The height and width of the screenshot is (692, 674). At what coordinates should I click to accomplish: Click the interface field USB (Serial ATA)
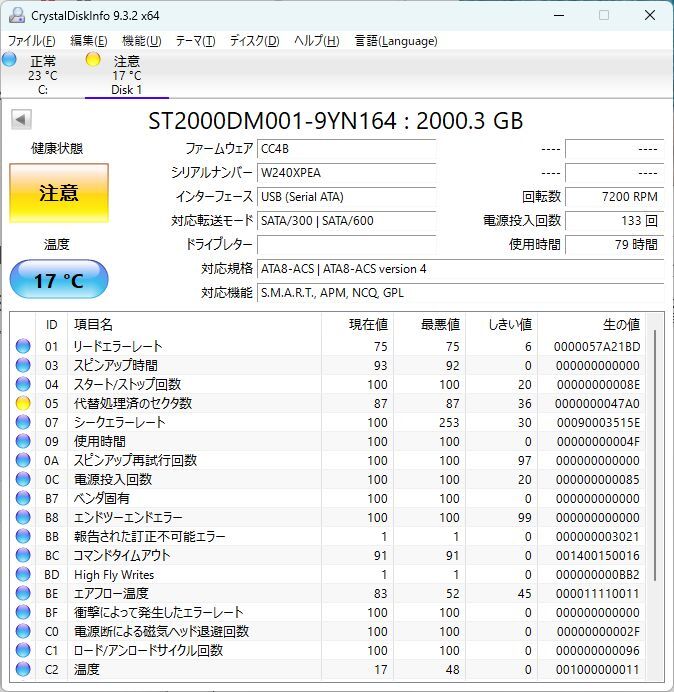coord(346,196)
